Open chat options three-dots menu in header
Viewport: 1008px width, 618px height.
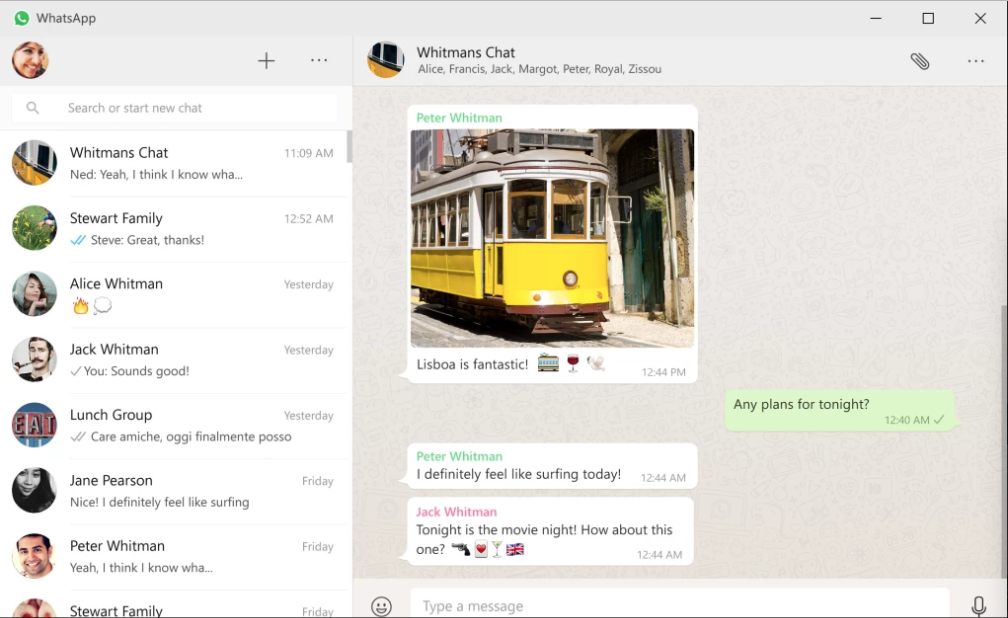pos(975,61)
